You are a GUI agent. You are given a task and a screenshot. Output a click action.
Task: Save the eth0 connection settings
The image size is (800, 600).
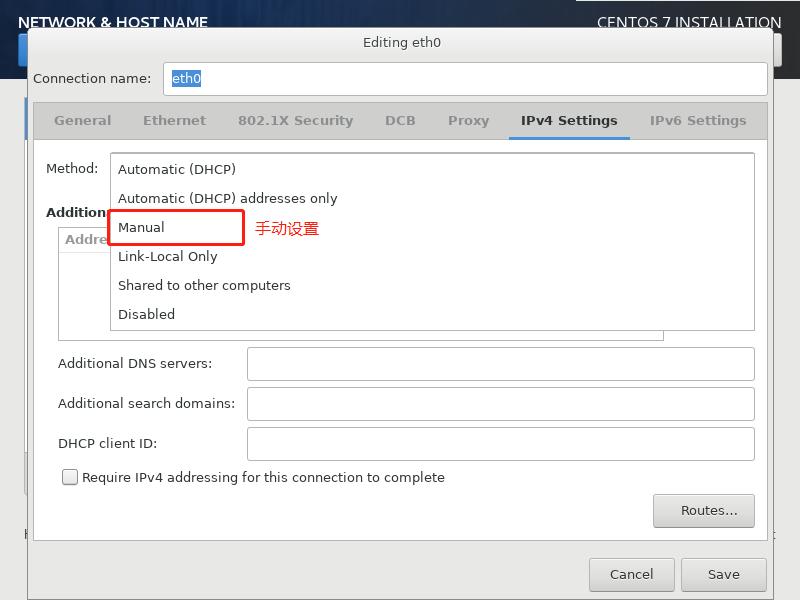coord(723,574)
